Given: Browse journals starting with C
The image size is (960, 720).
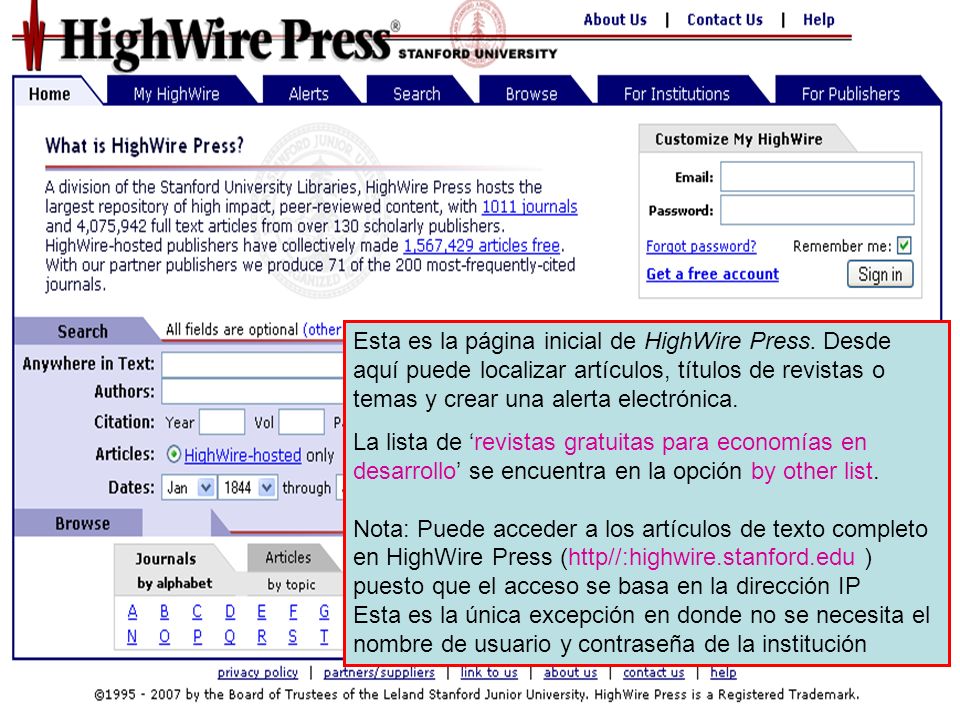Looking at the screenshot, I should [x=197, y=611].
